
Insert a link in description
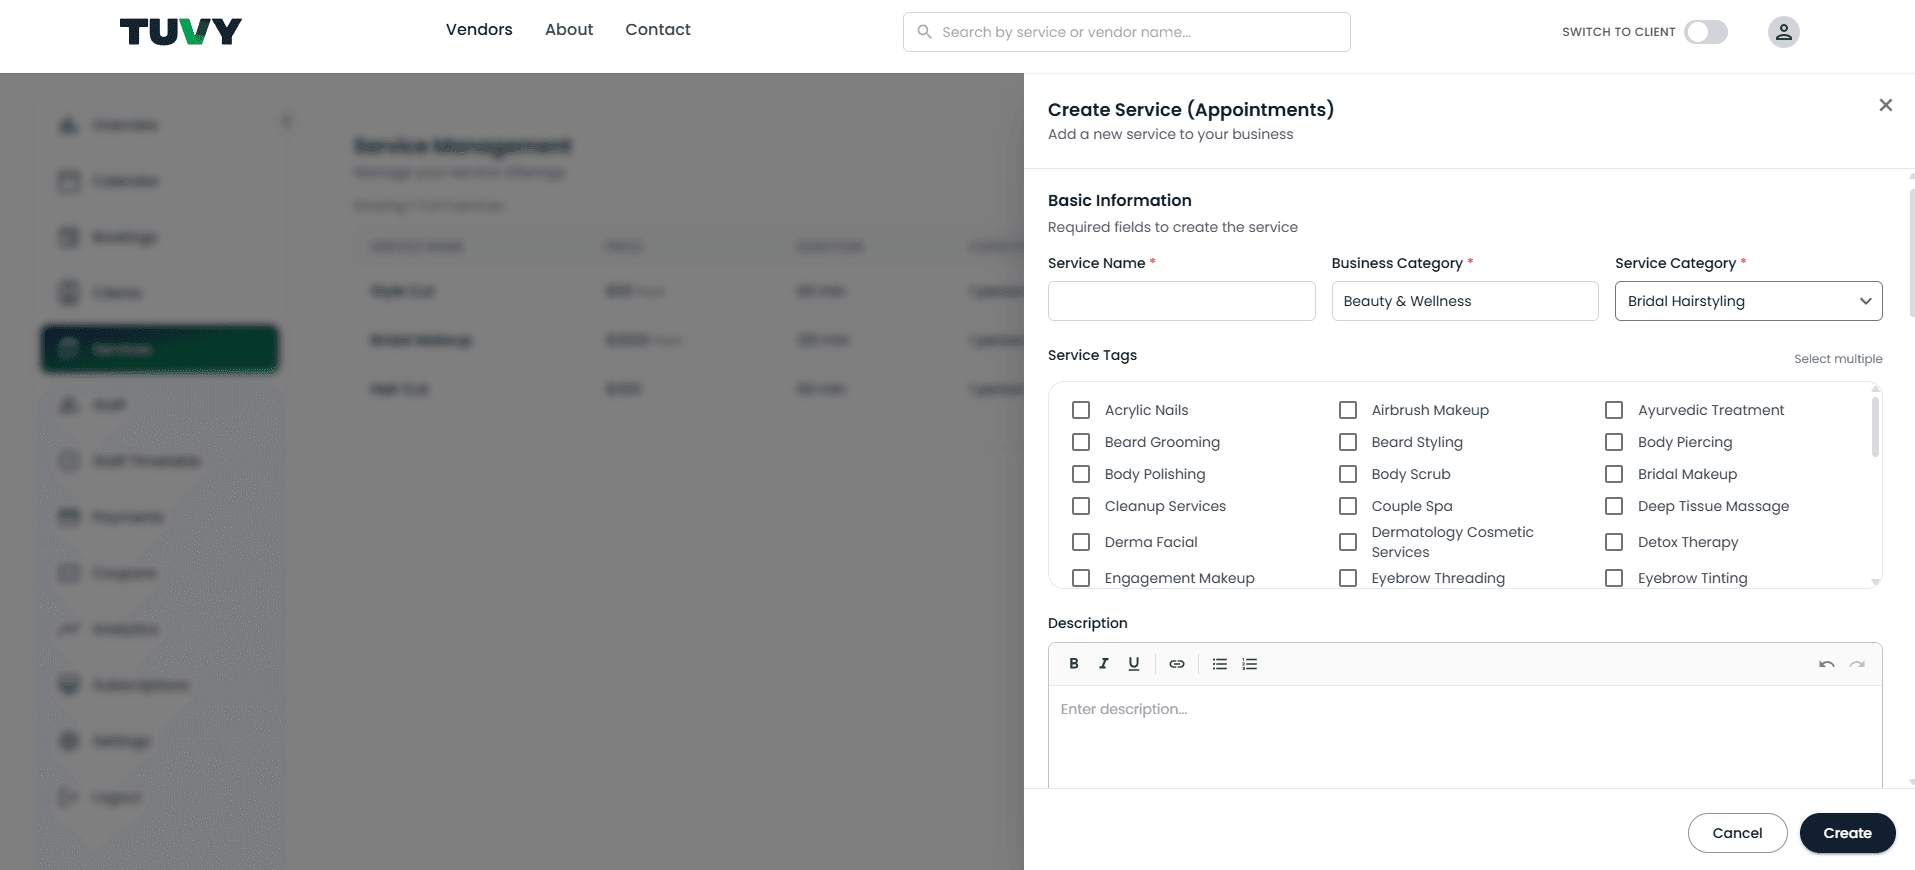[x=1177, y=664]
